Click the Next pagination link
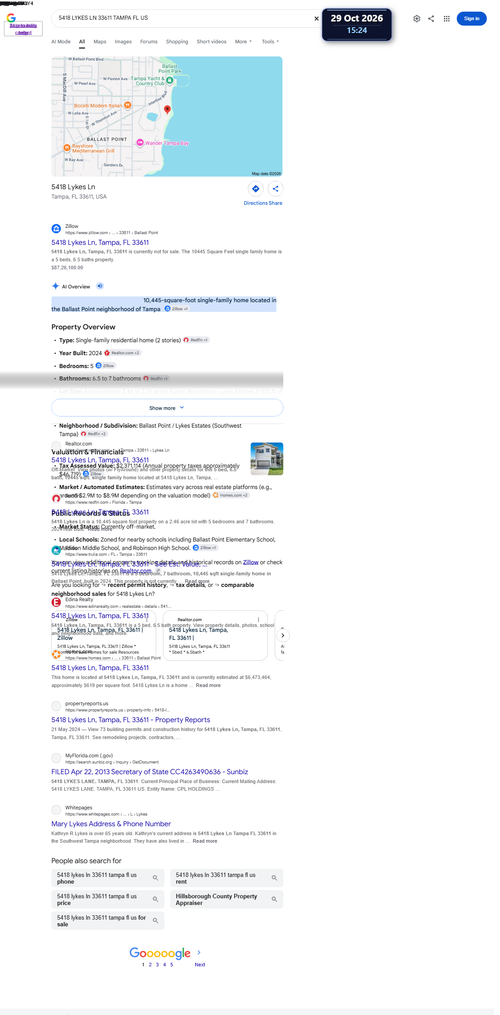 tap(199, 965)
